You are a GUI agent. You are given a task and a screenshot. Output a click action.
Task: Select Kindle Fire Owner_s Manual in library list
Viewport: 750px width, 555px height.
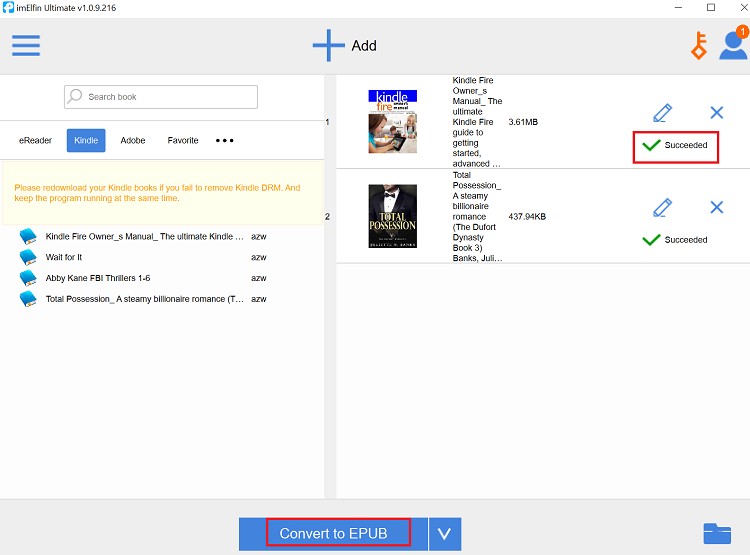tap(143, 236)
